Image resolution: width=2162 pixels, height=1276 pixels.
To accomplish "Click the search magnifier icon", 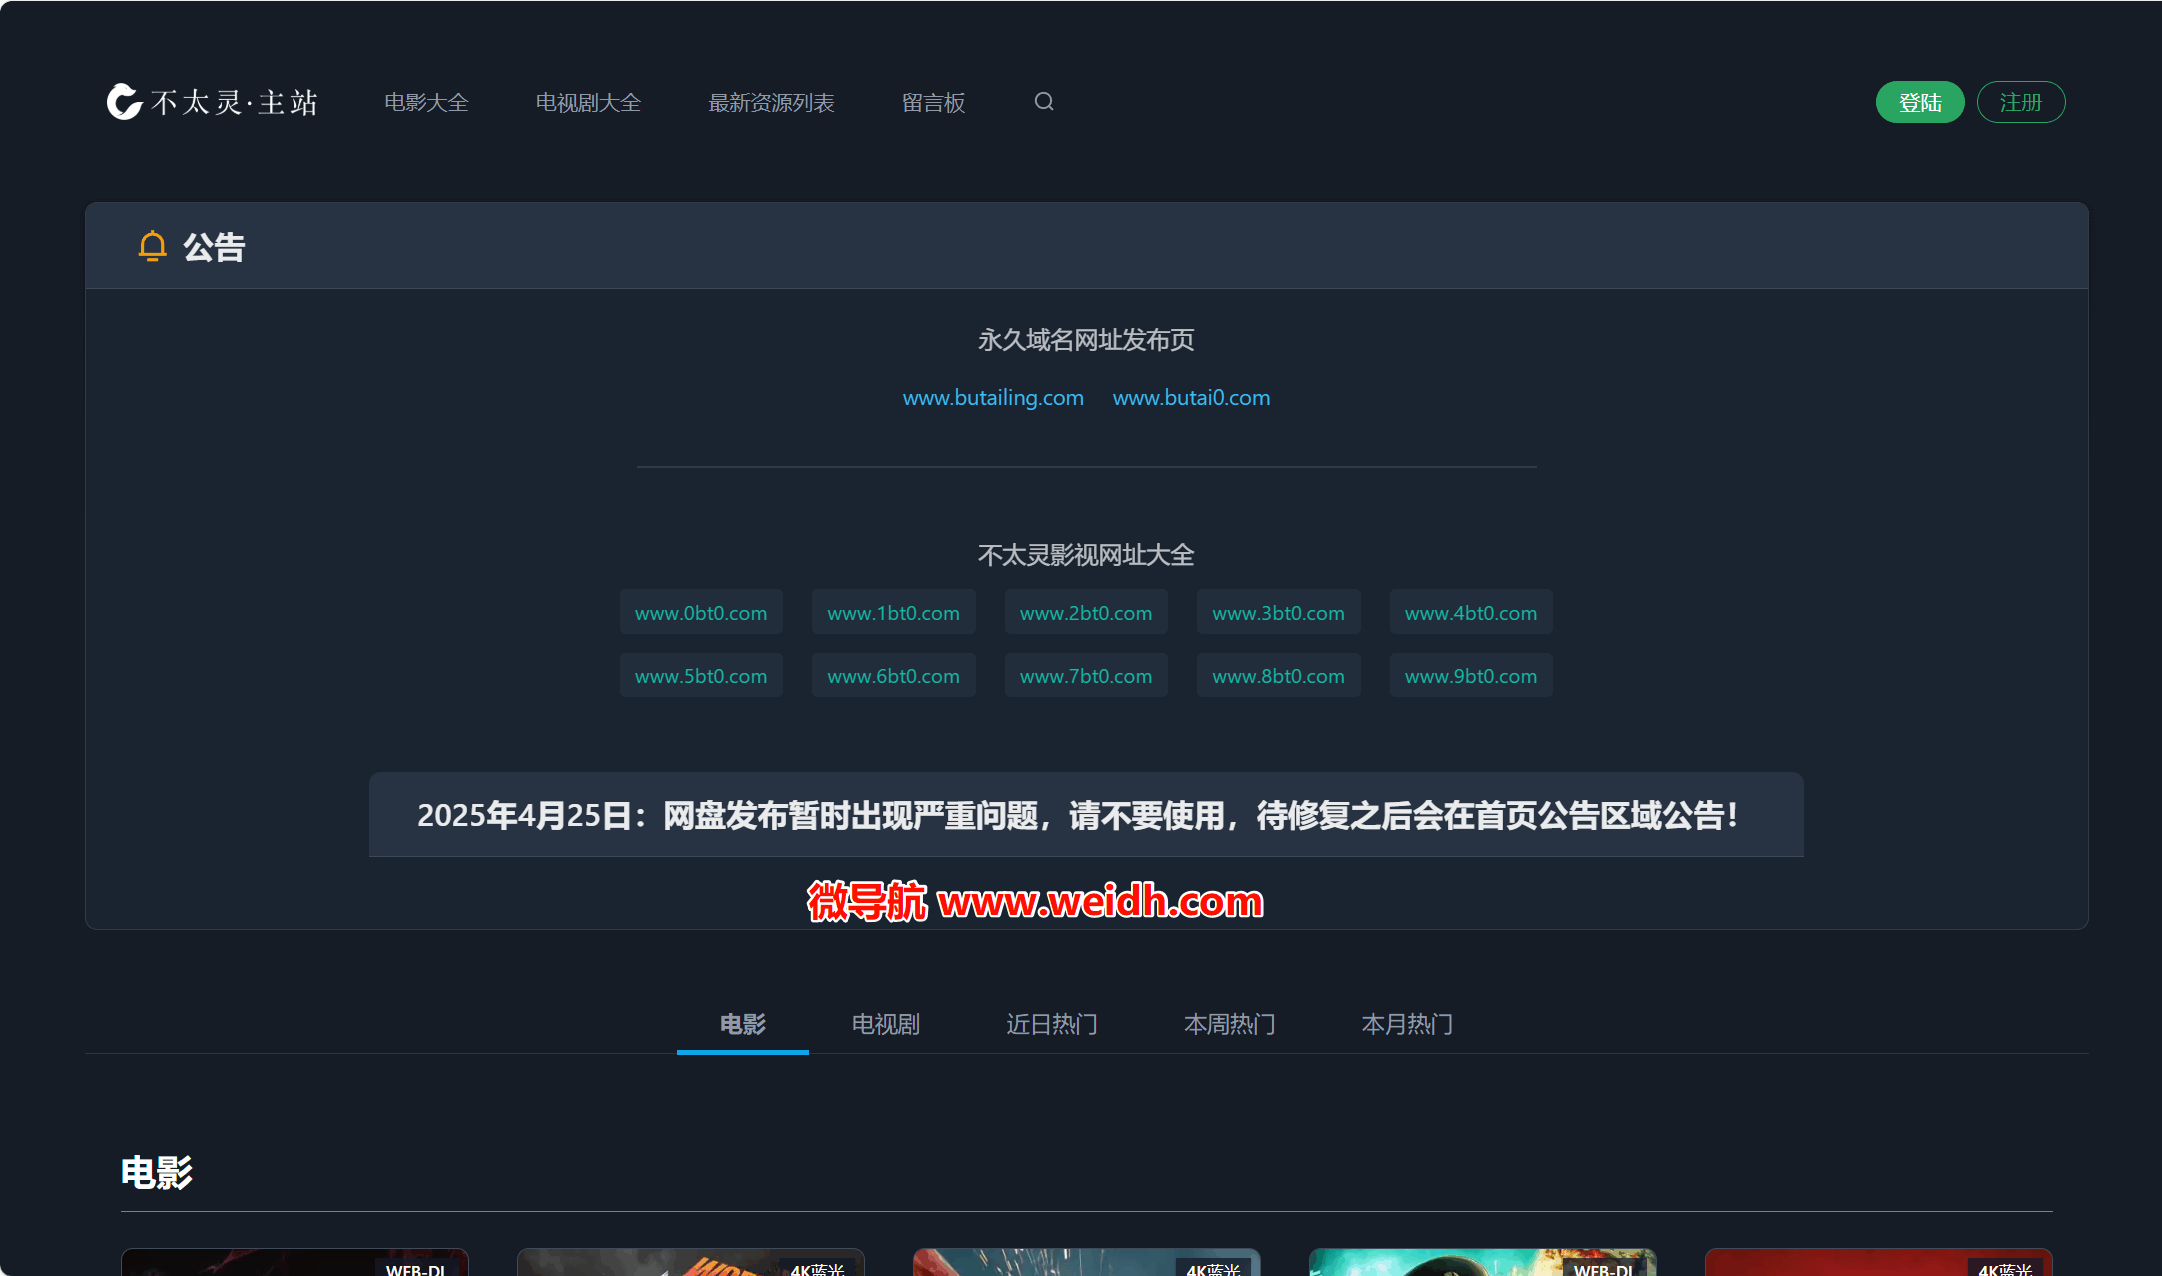I will (1043, 102).
